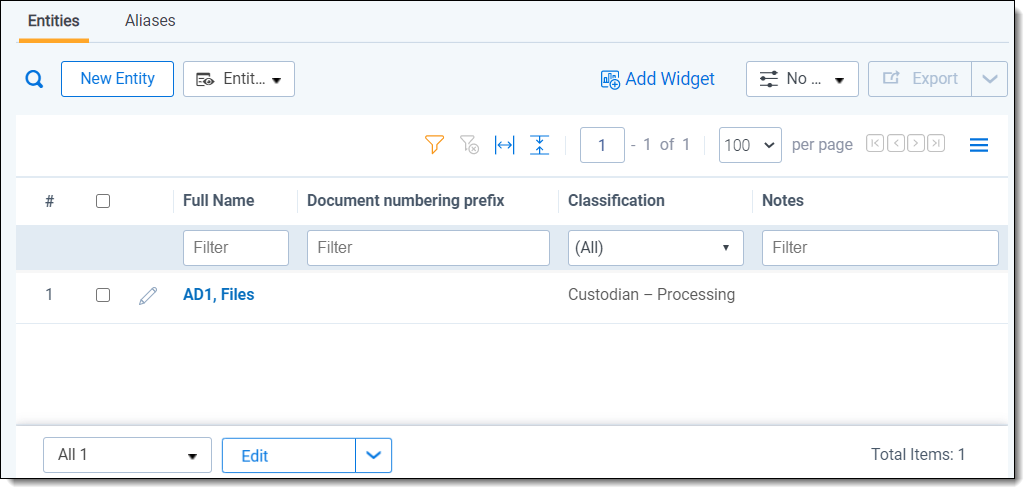Viewport: 1030px width, 494px height.
Task: Click the orange filter funnel icon
Action: (x=434, y=145)
